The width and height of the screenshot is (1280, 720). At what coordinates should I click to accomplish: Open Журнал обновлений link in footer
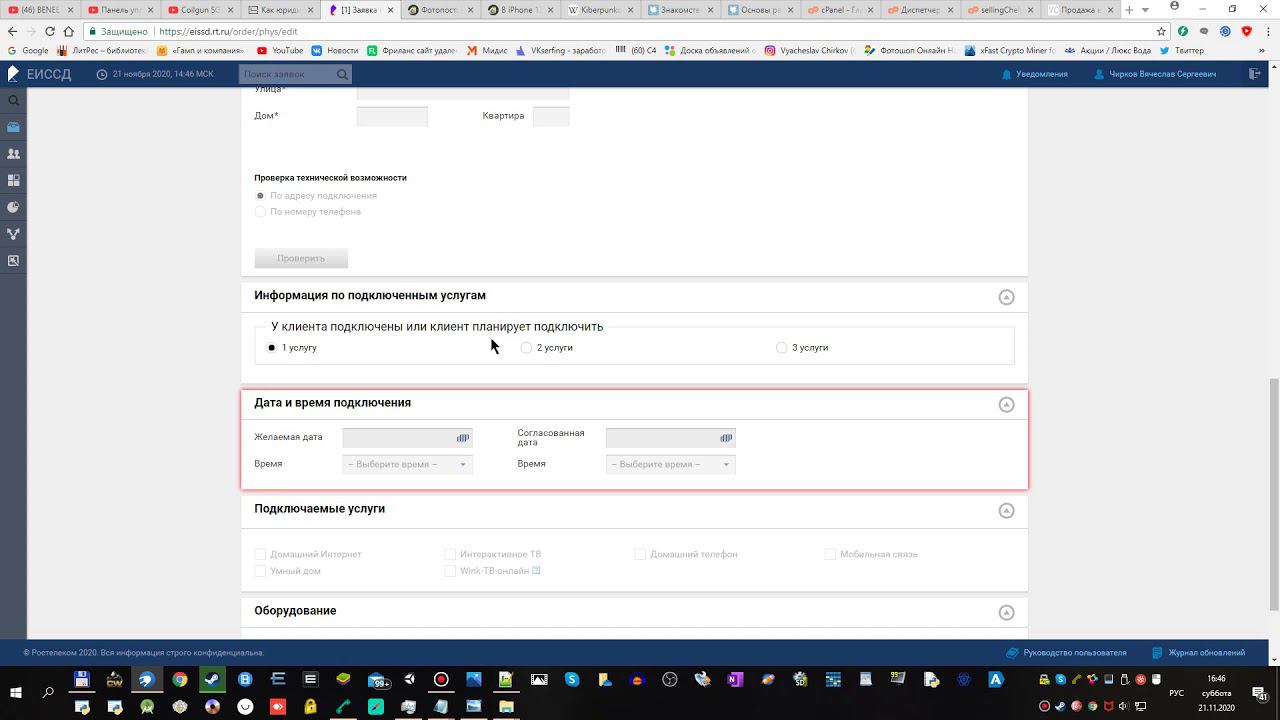(x=1198, y=653)
